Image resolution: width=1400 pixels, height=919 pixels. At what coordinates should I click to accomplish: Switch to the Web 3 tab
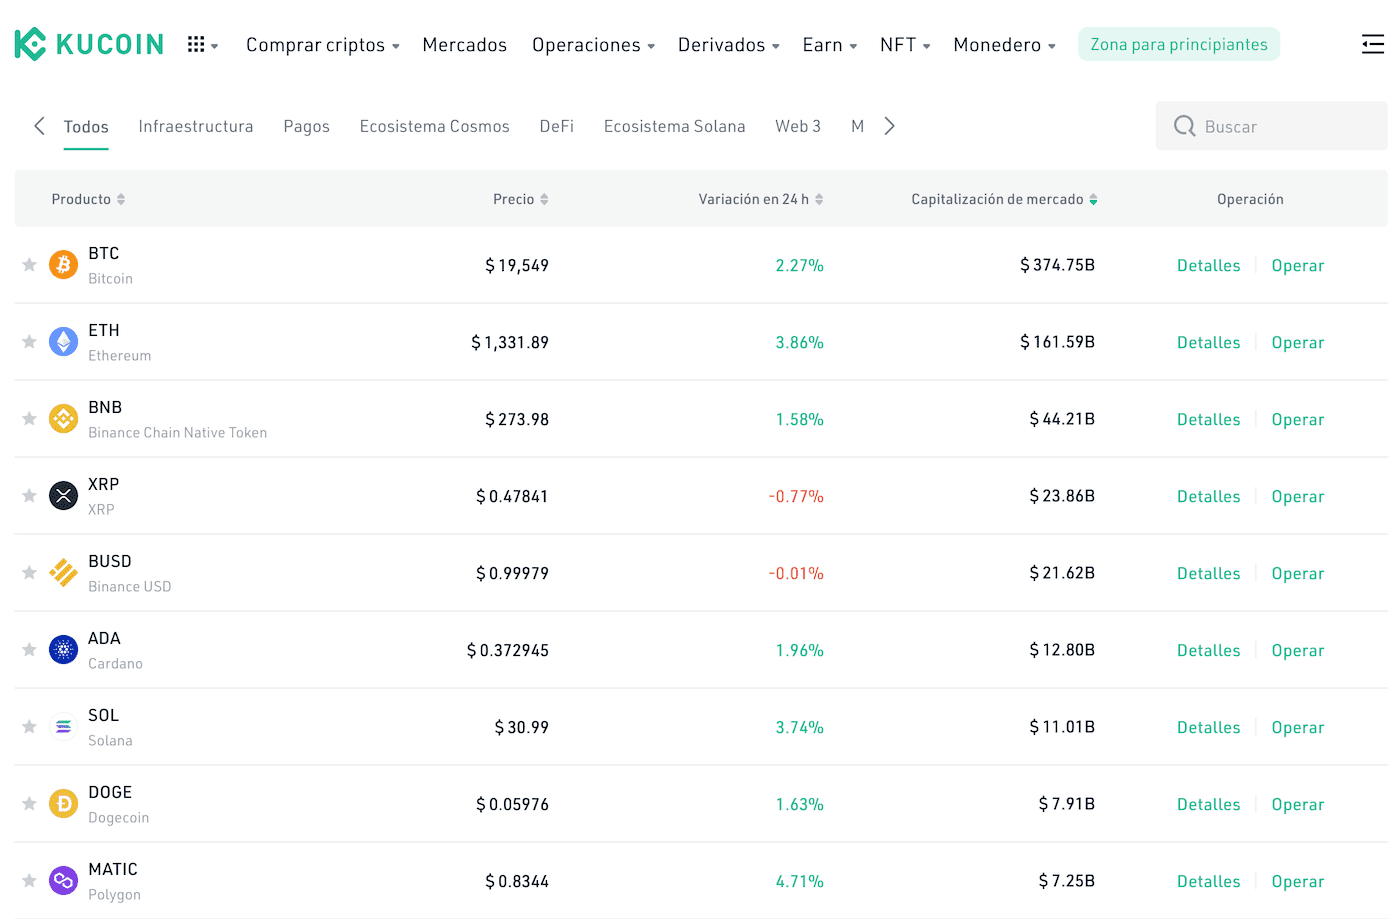click(798, 127)
